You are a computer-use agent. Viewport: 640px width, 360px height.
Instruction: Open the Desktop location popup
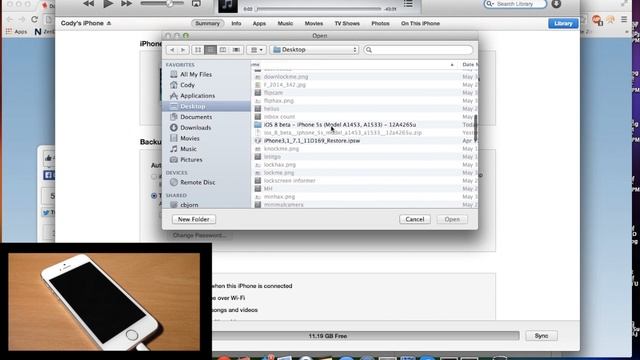pyautogui.click(x=314, y=50)
